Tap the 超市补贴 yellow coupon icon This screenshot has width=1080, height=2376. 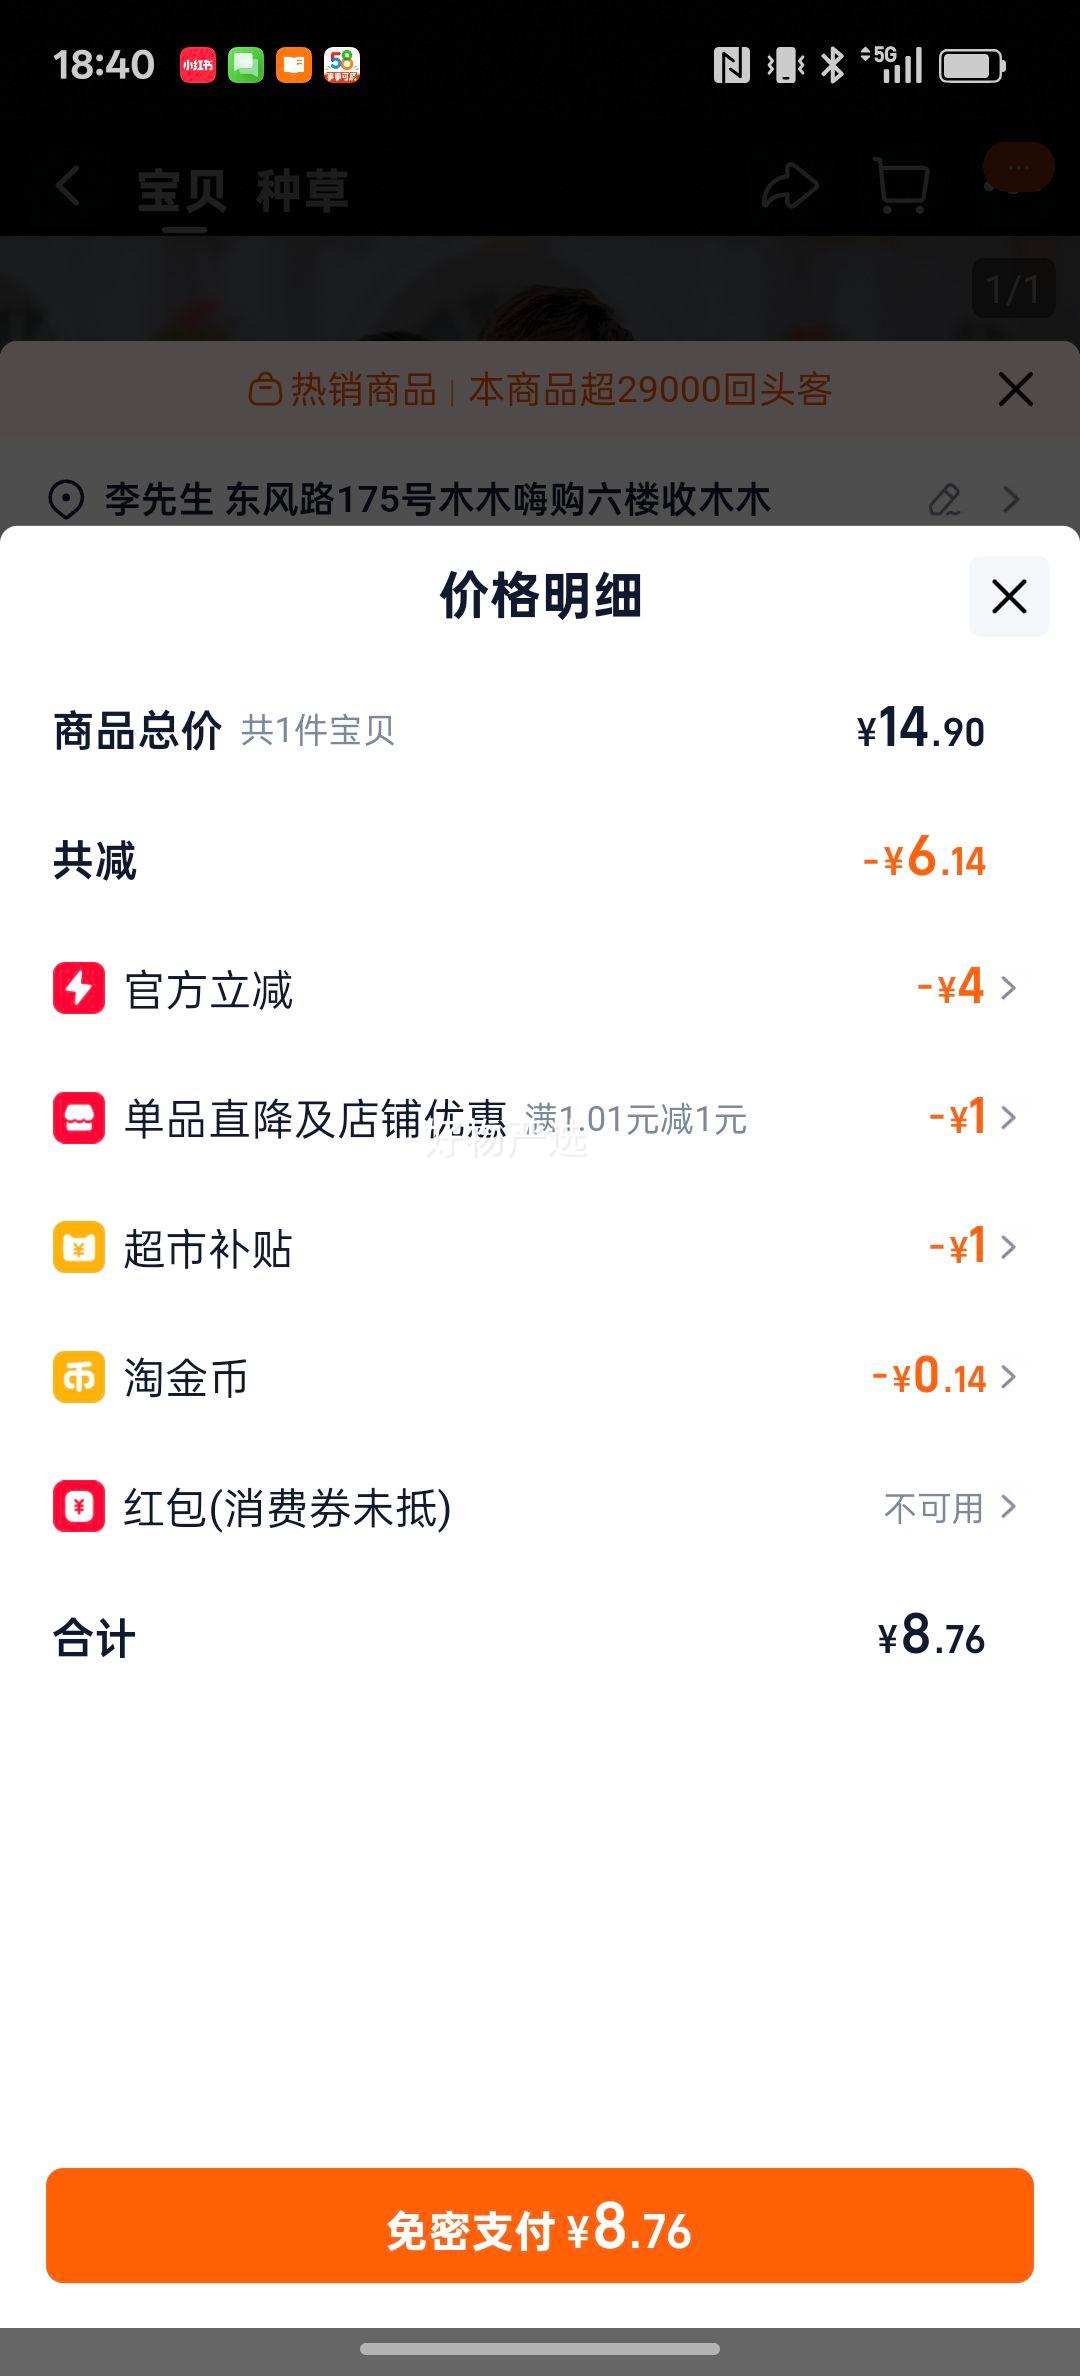(79, 1247)
